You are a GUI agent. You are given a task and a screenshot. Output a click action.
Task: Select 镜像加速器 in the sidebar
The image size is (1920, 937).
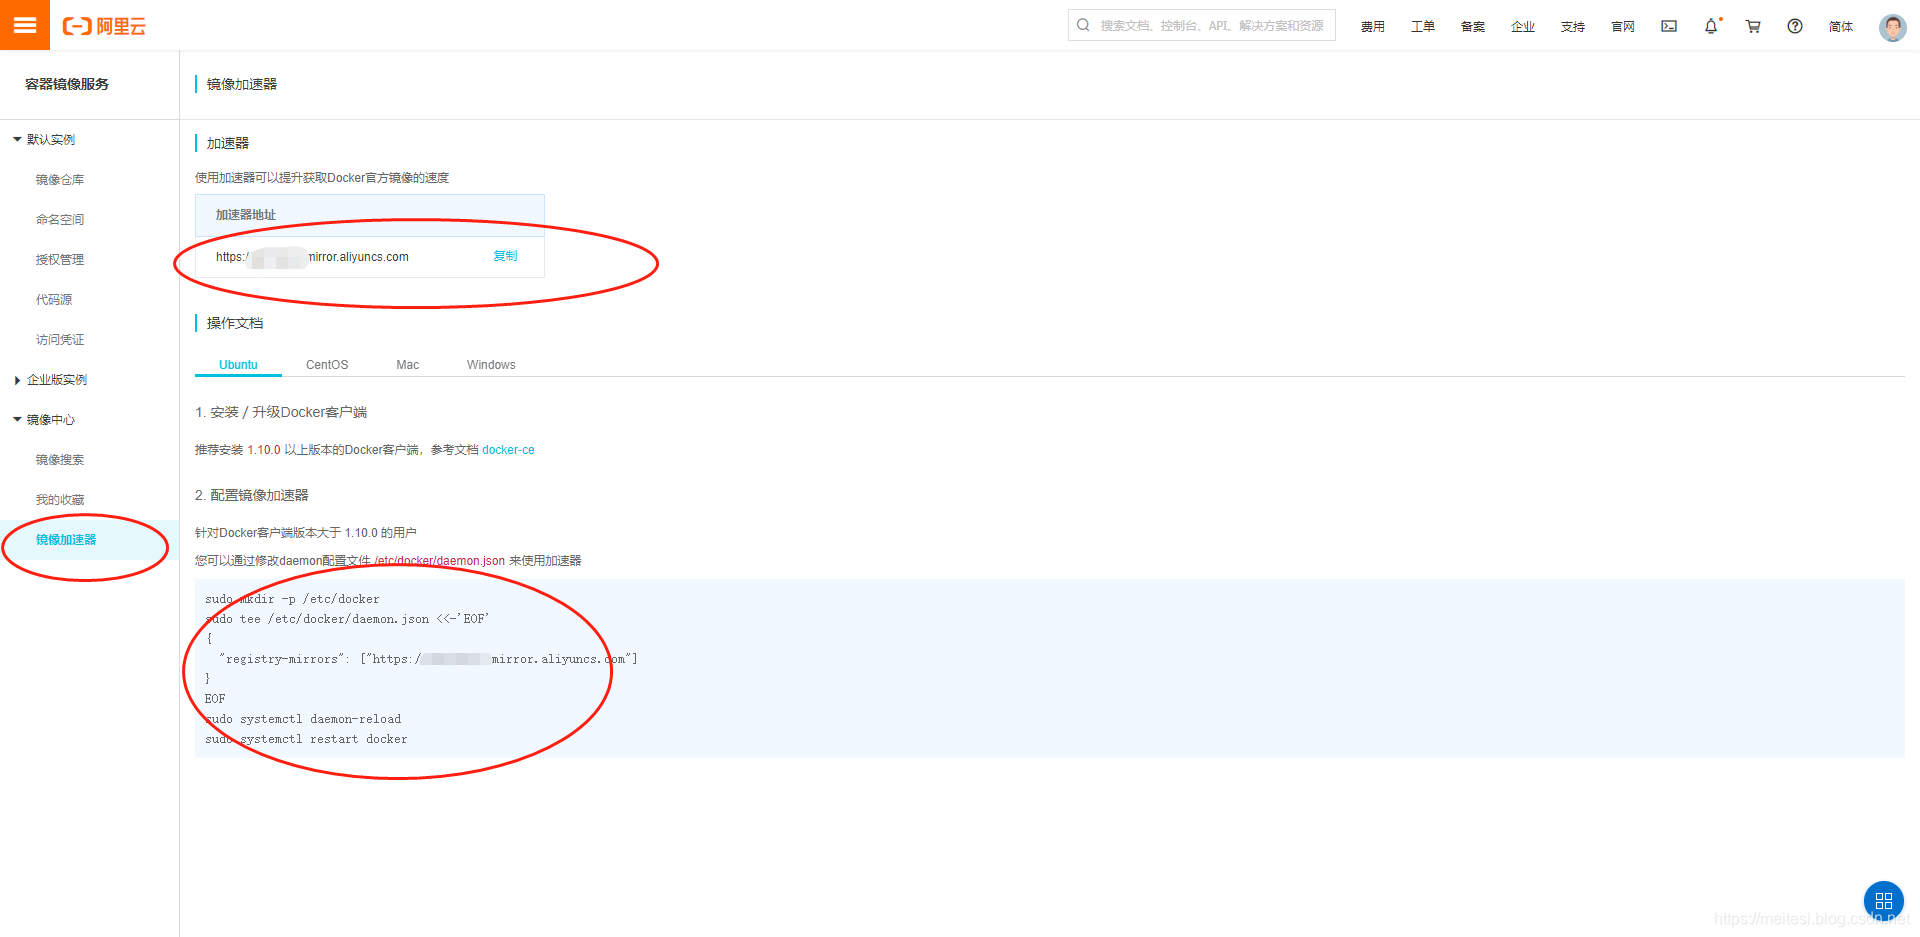pos(66,540)
